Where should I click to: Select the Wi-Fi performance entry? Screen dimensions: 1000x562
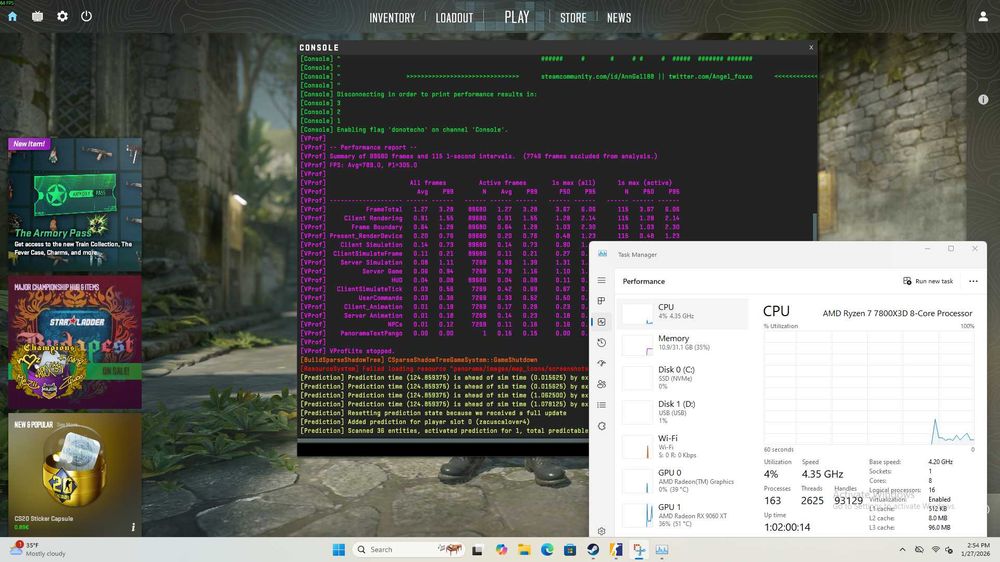point(682,447)
